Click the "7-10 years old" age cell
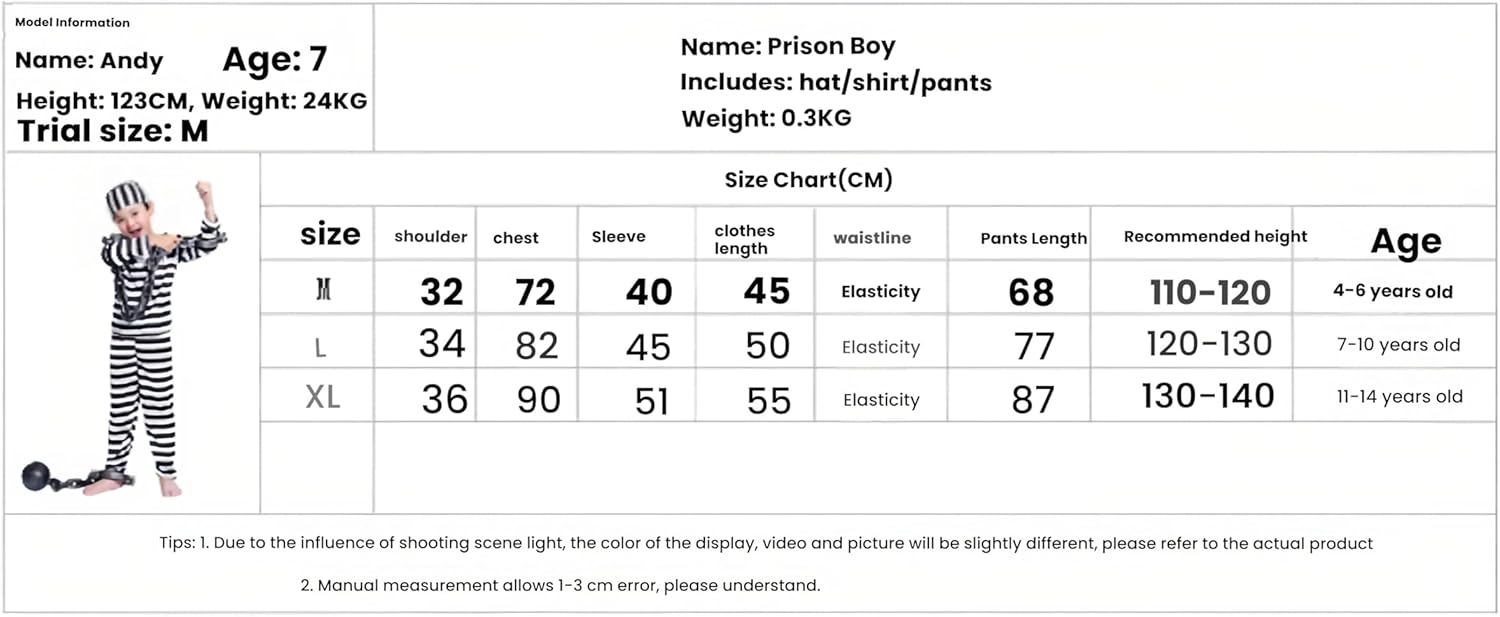 pyautogui.click(x=1399, y=345)
